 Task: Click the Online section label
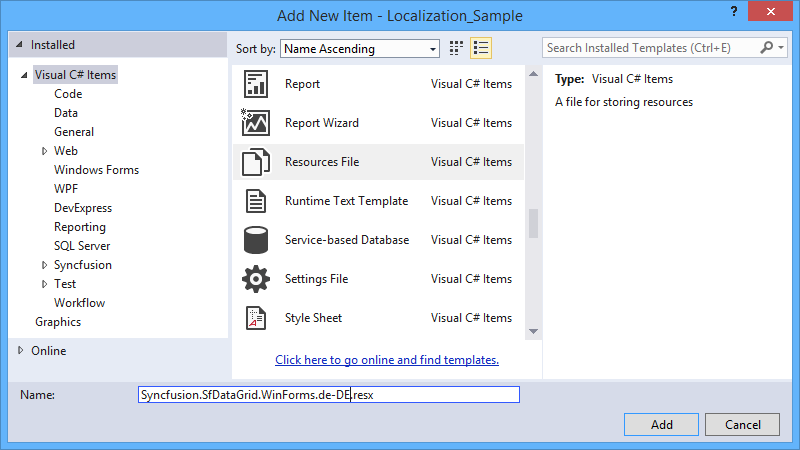[x=48, y=351]
